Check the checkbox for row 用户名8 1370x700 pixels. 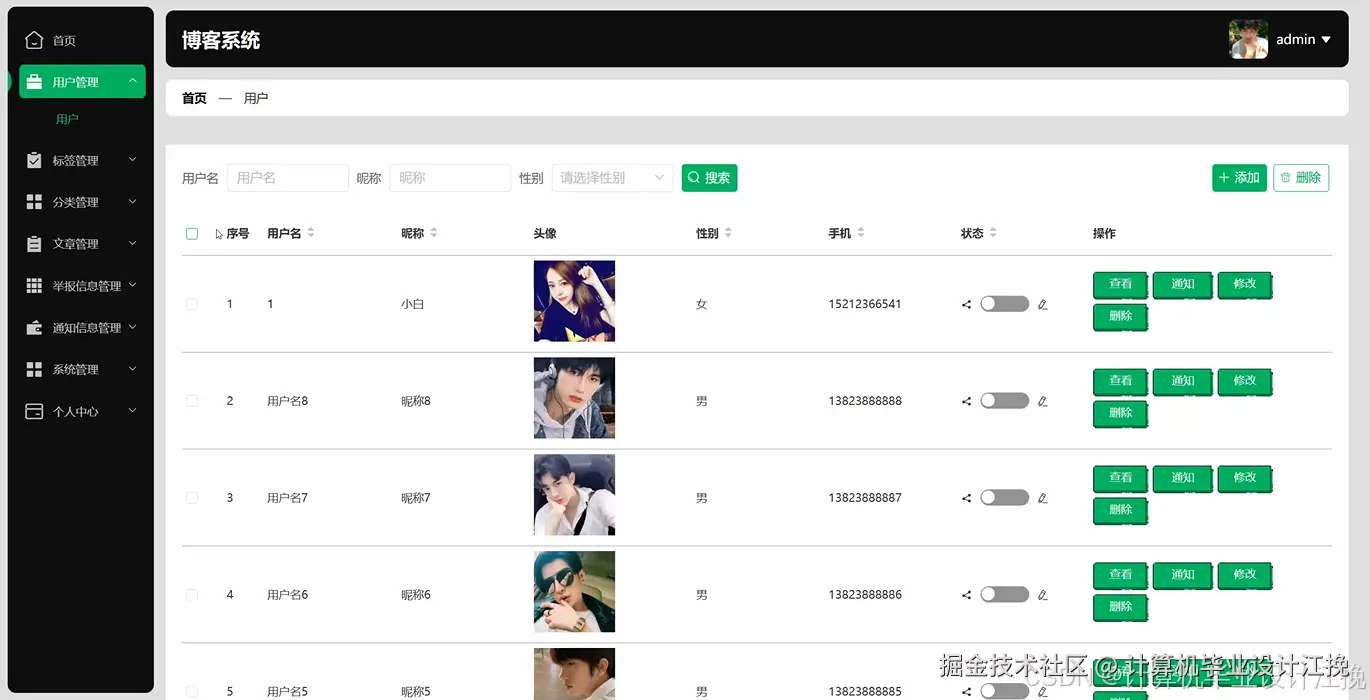(192, 401)
